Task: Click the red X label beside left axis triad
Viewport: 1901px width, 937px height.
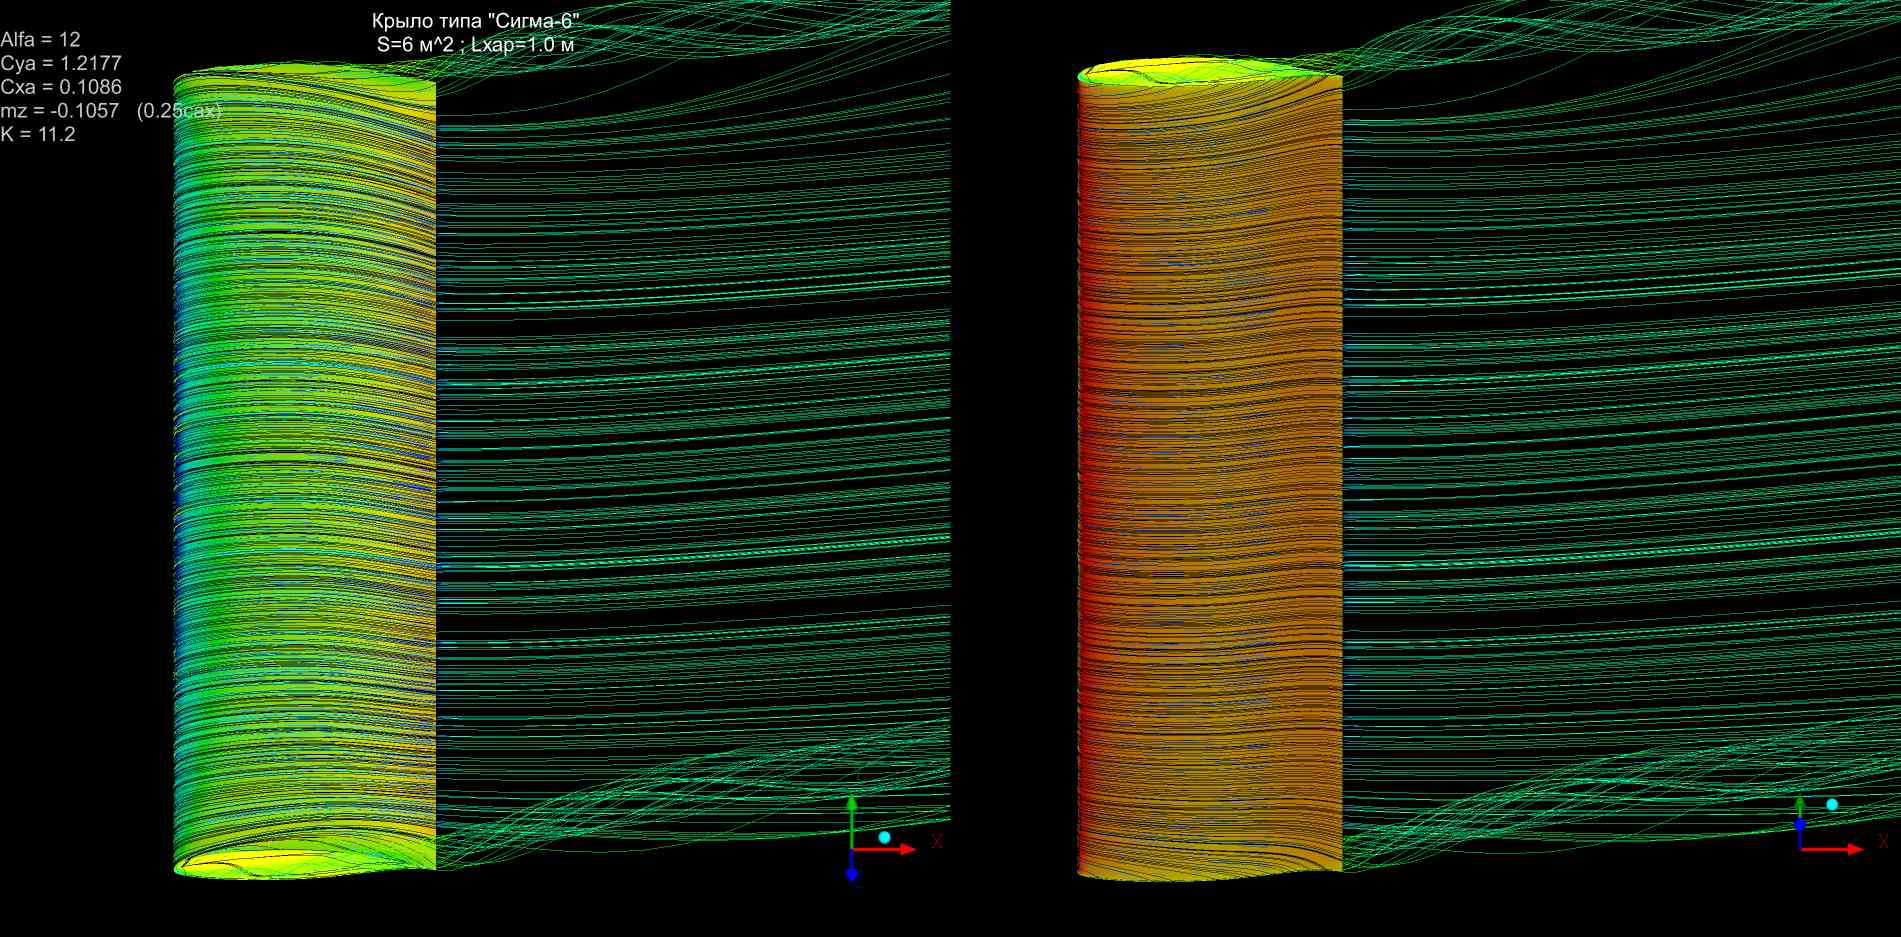Action: [937, 842]
